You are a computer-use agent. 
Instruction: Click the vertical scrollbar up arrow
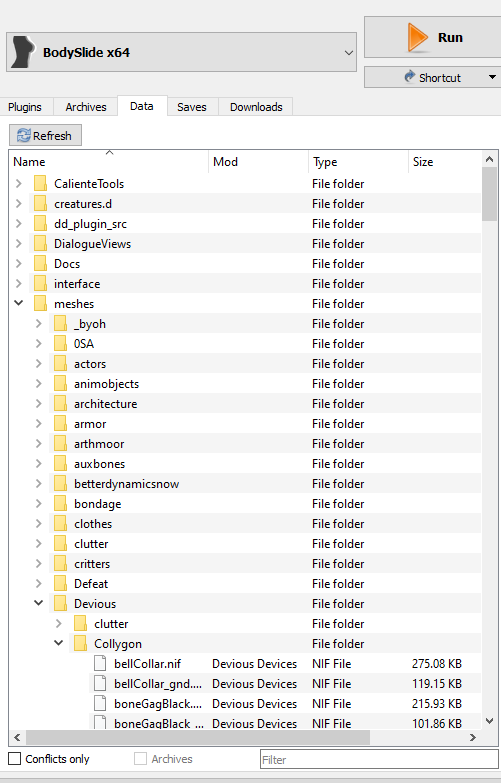click(490, 159)
